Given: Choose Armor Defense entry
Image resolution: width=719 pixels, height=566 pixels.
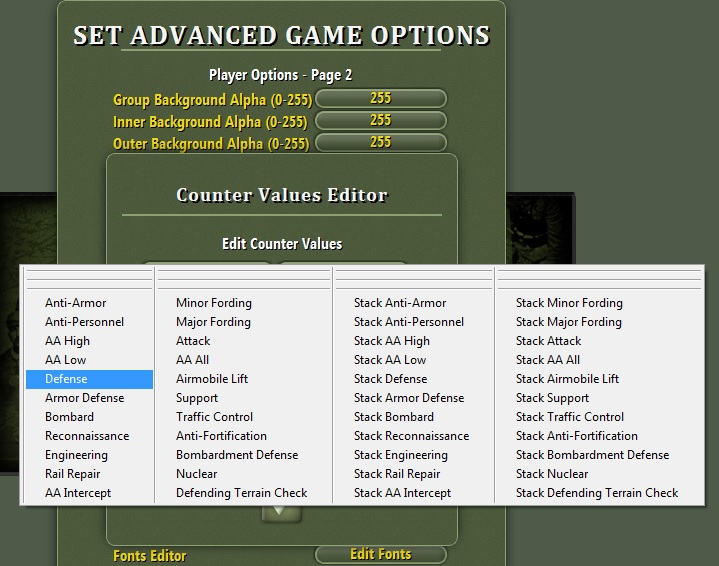Looking at the screenshot, I should 89,398.
